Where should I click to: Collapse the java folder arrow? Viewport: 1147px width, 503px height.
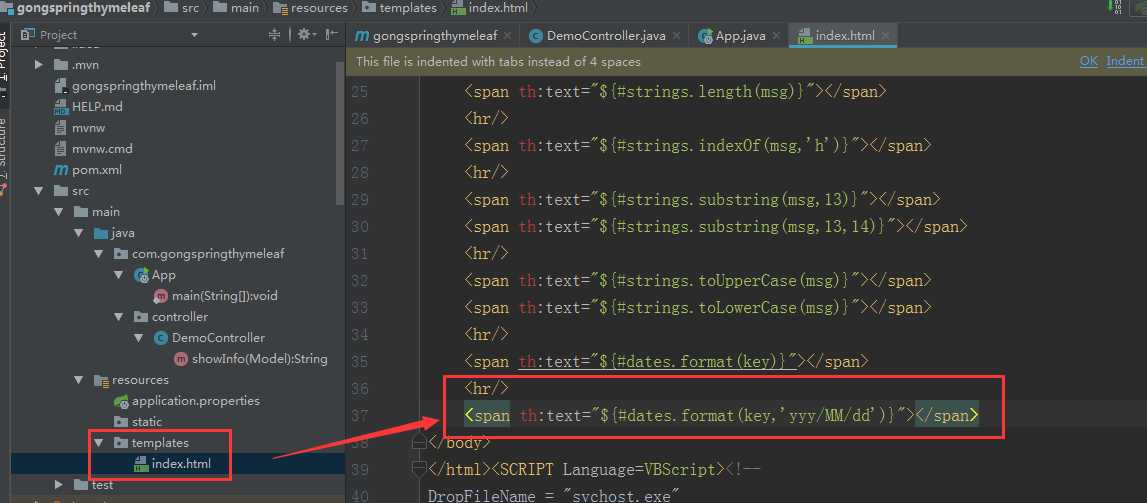(78, 233)
